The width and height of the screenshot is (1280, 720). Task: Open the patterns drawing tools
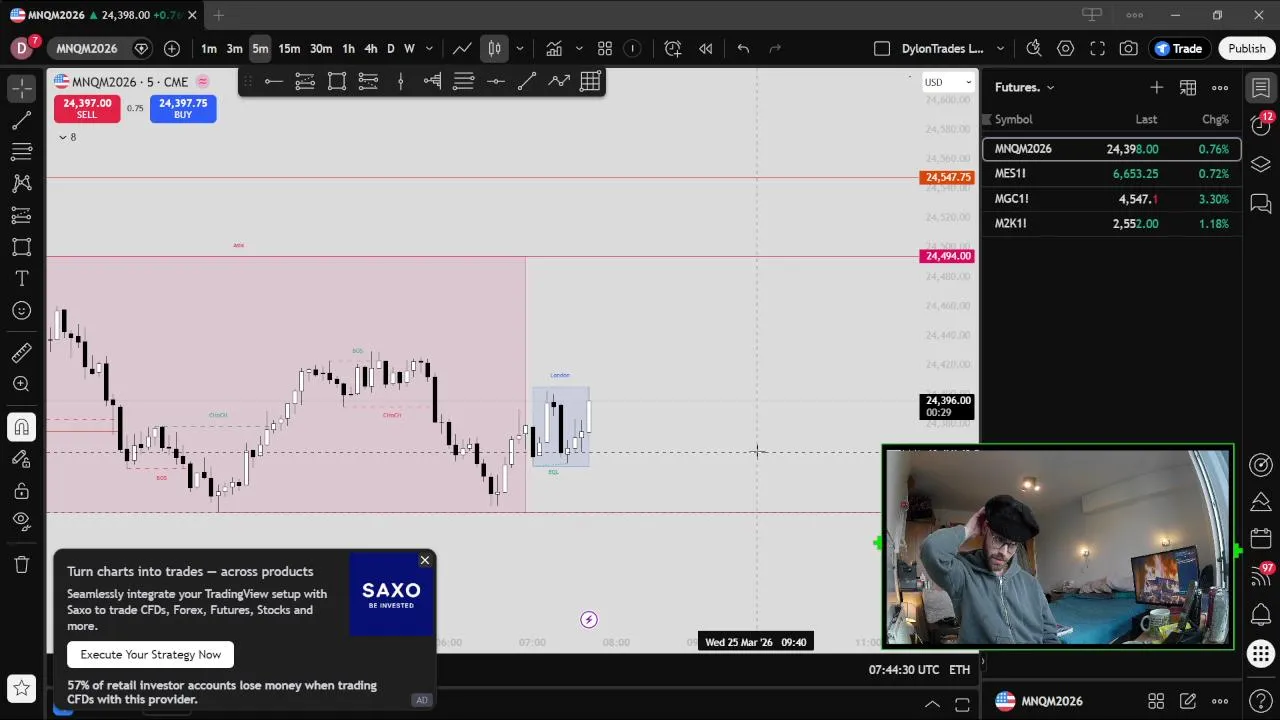pos(21,183)
